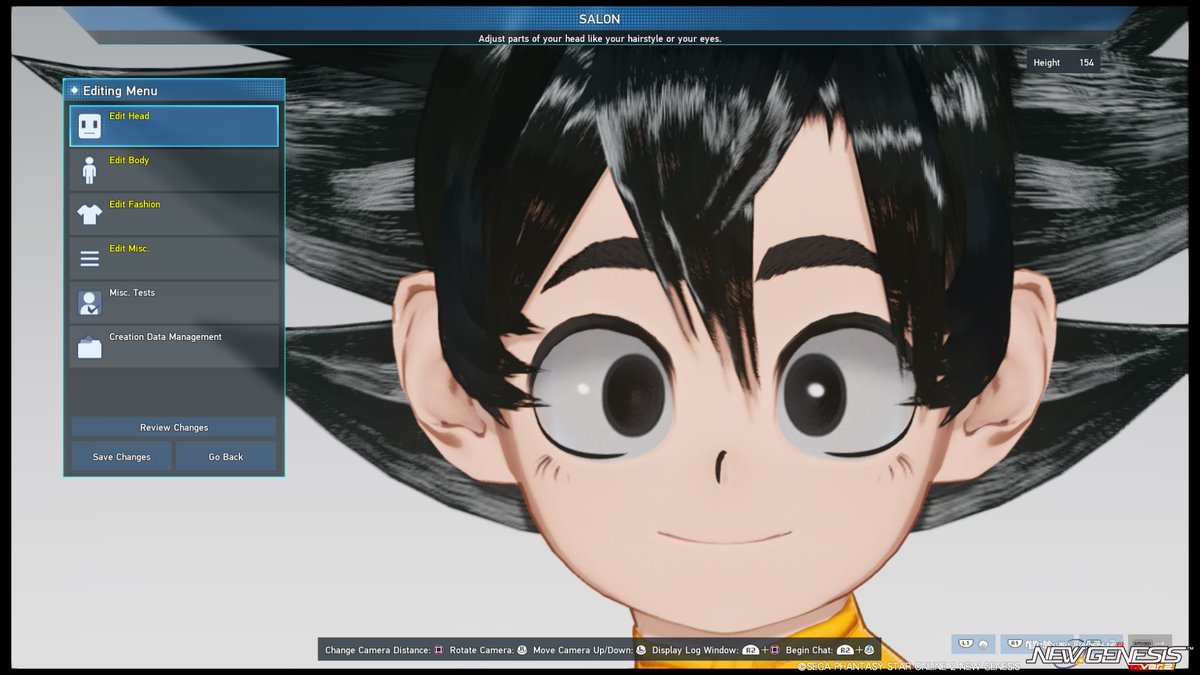Click the R2 glyph after Display Log Window
This screenshot has width=1200, height=675.
[750, 650]
